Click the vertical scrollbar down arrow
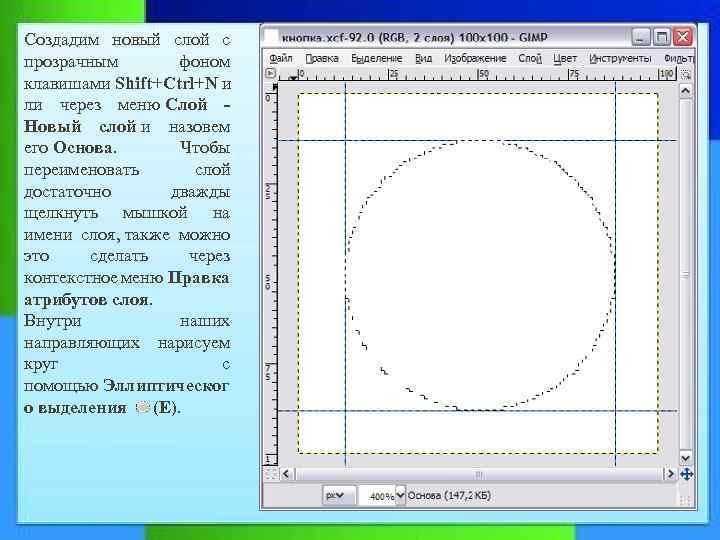The height and width of the screenshot is (540, 720). [686, 458]
